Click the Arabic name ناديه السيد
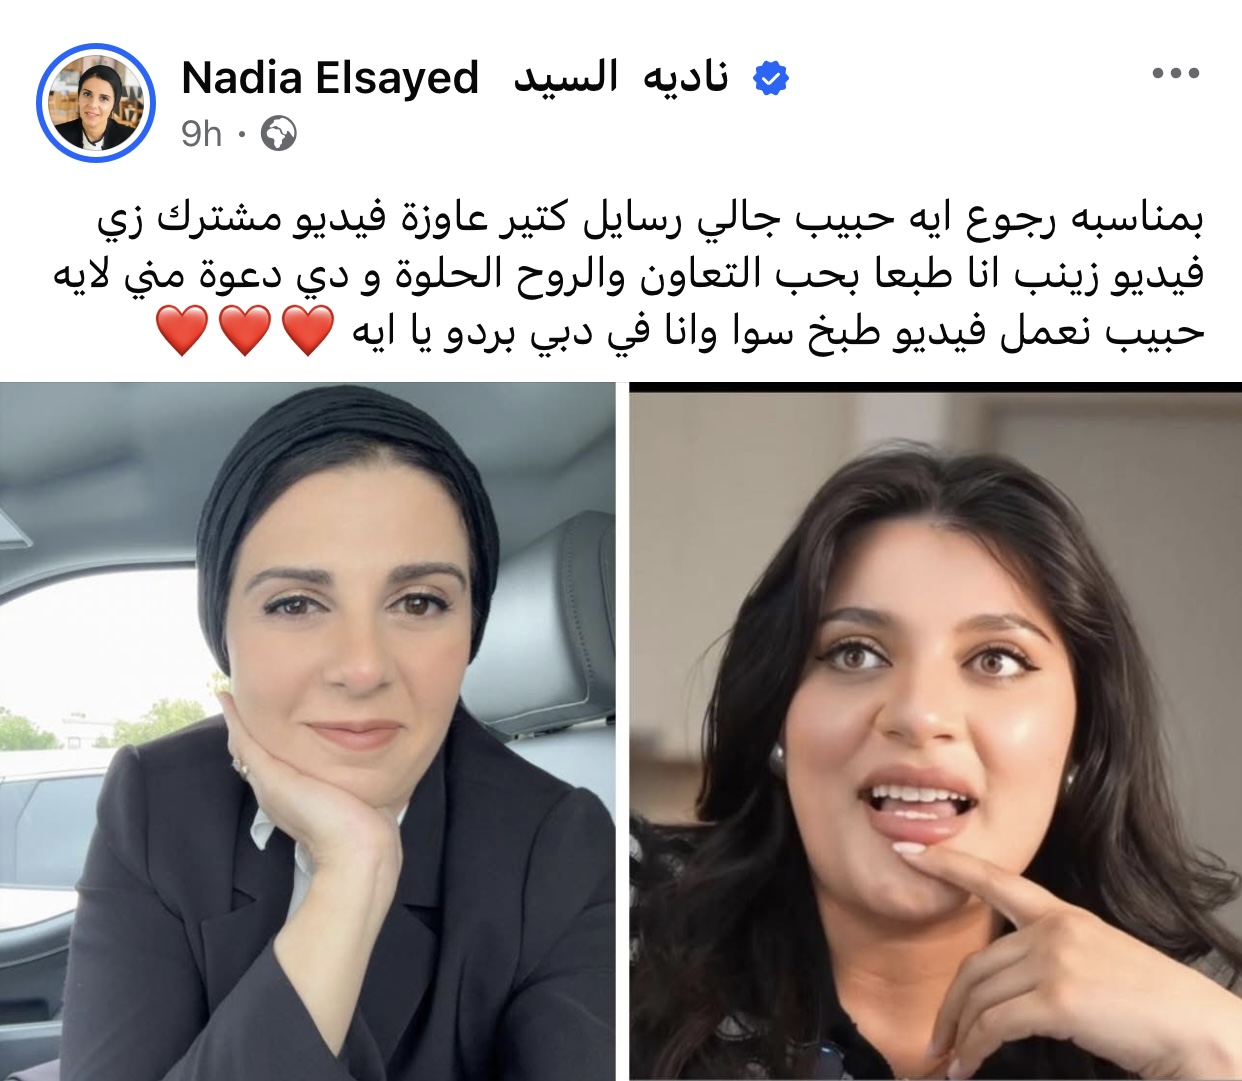 click(x=621, y=77)
